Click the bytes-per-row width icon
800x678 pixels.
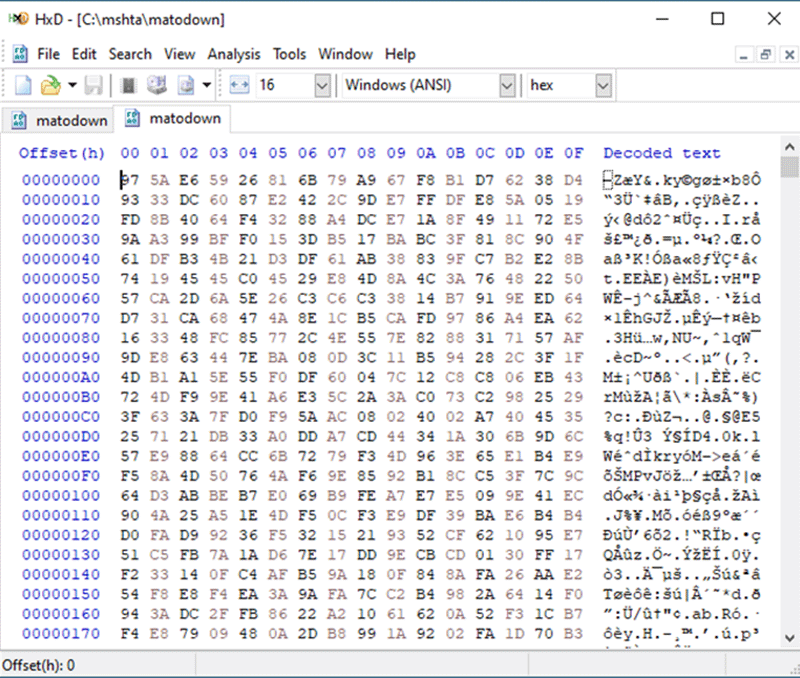coord(239,85)
